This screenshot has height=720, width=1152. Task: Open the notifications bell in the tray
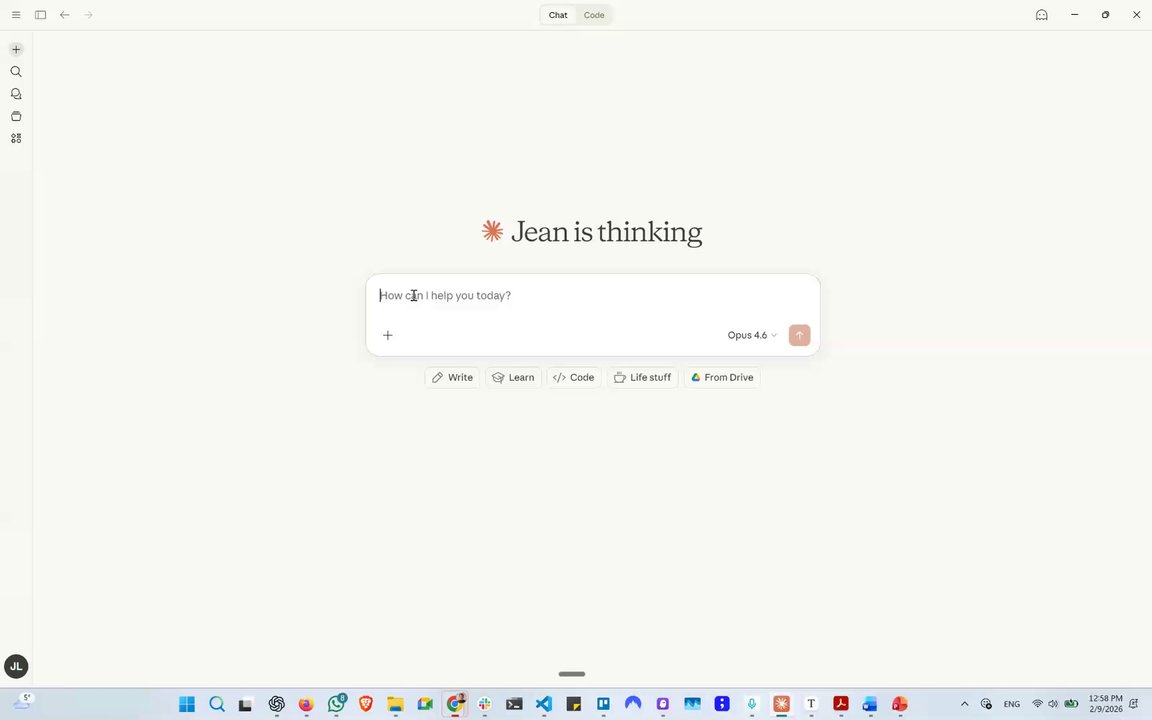1134,704
